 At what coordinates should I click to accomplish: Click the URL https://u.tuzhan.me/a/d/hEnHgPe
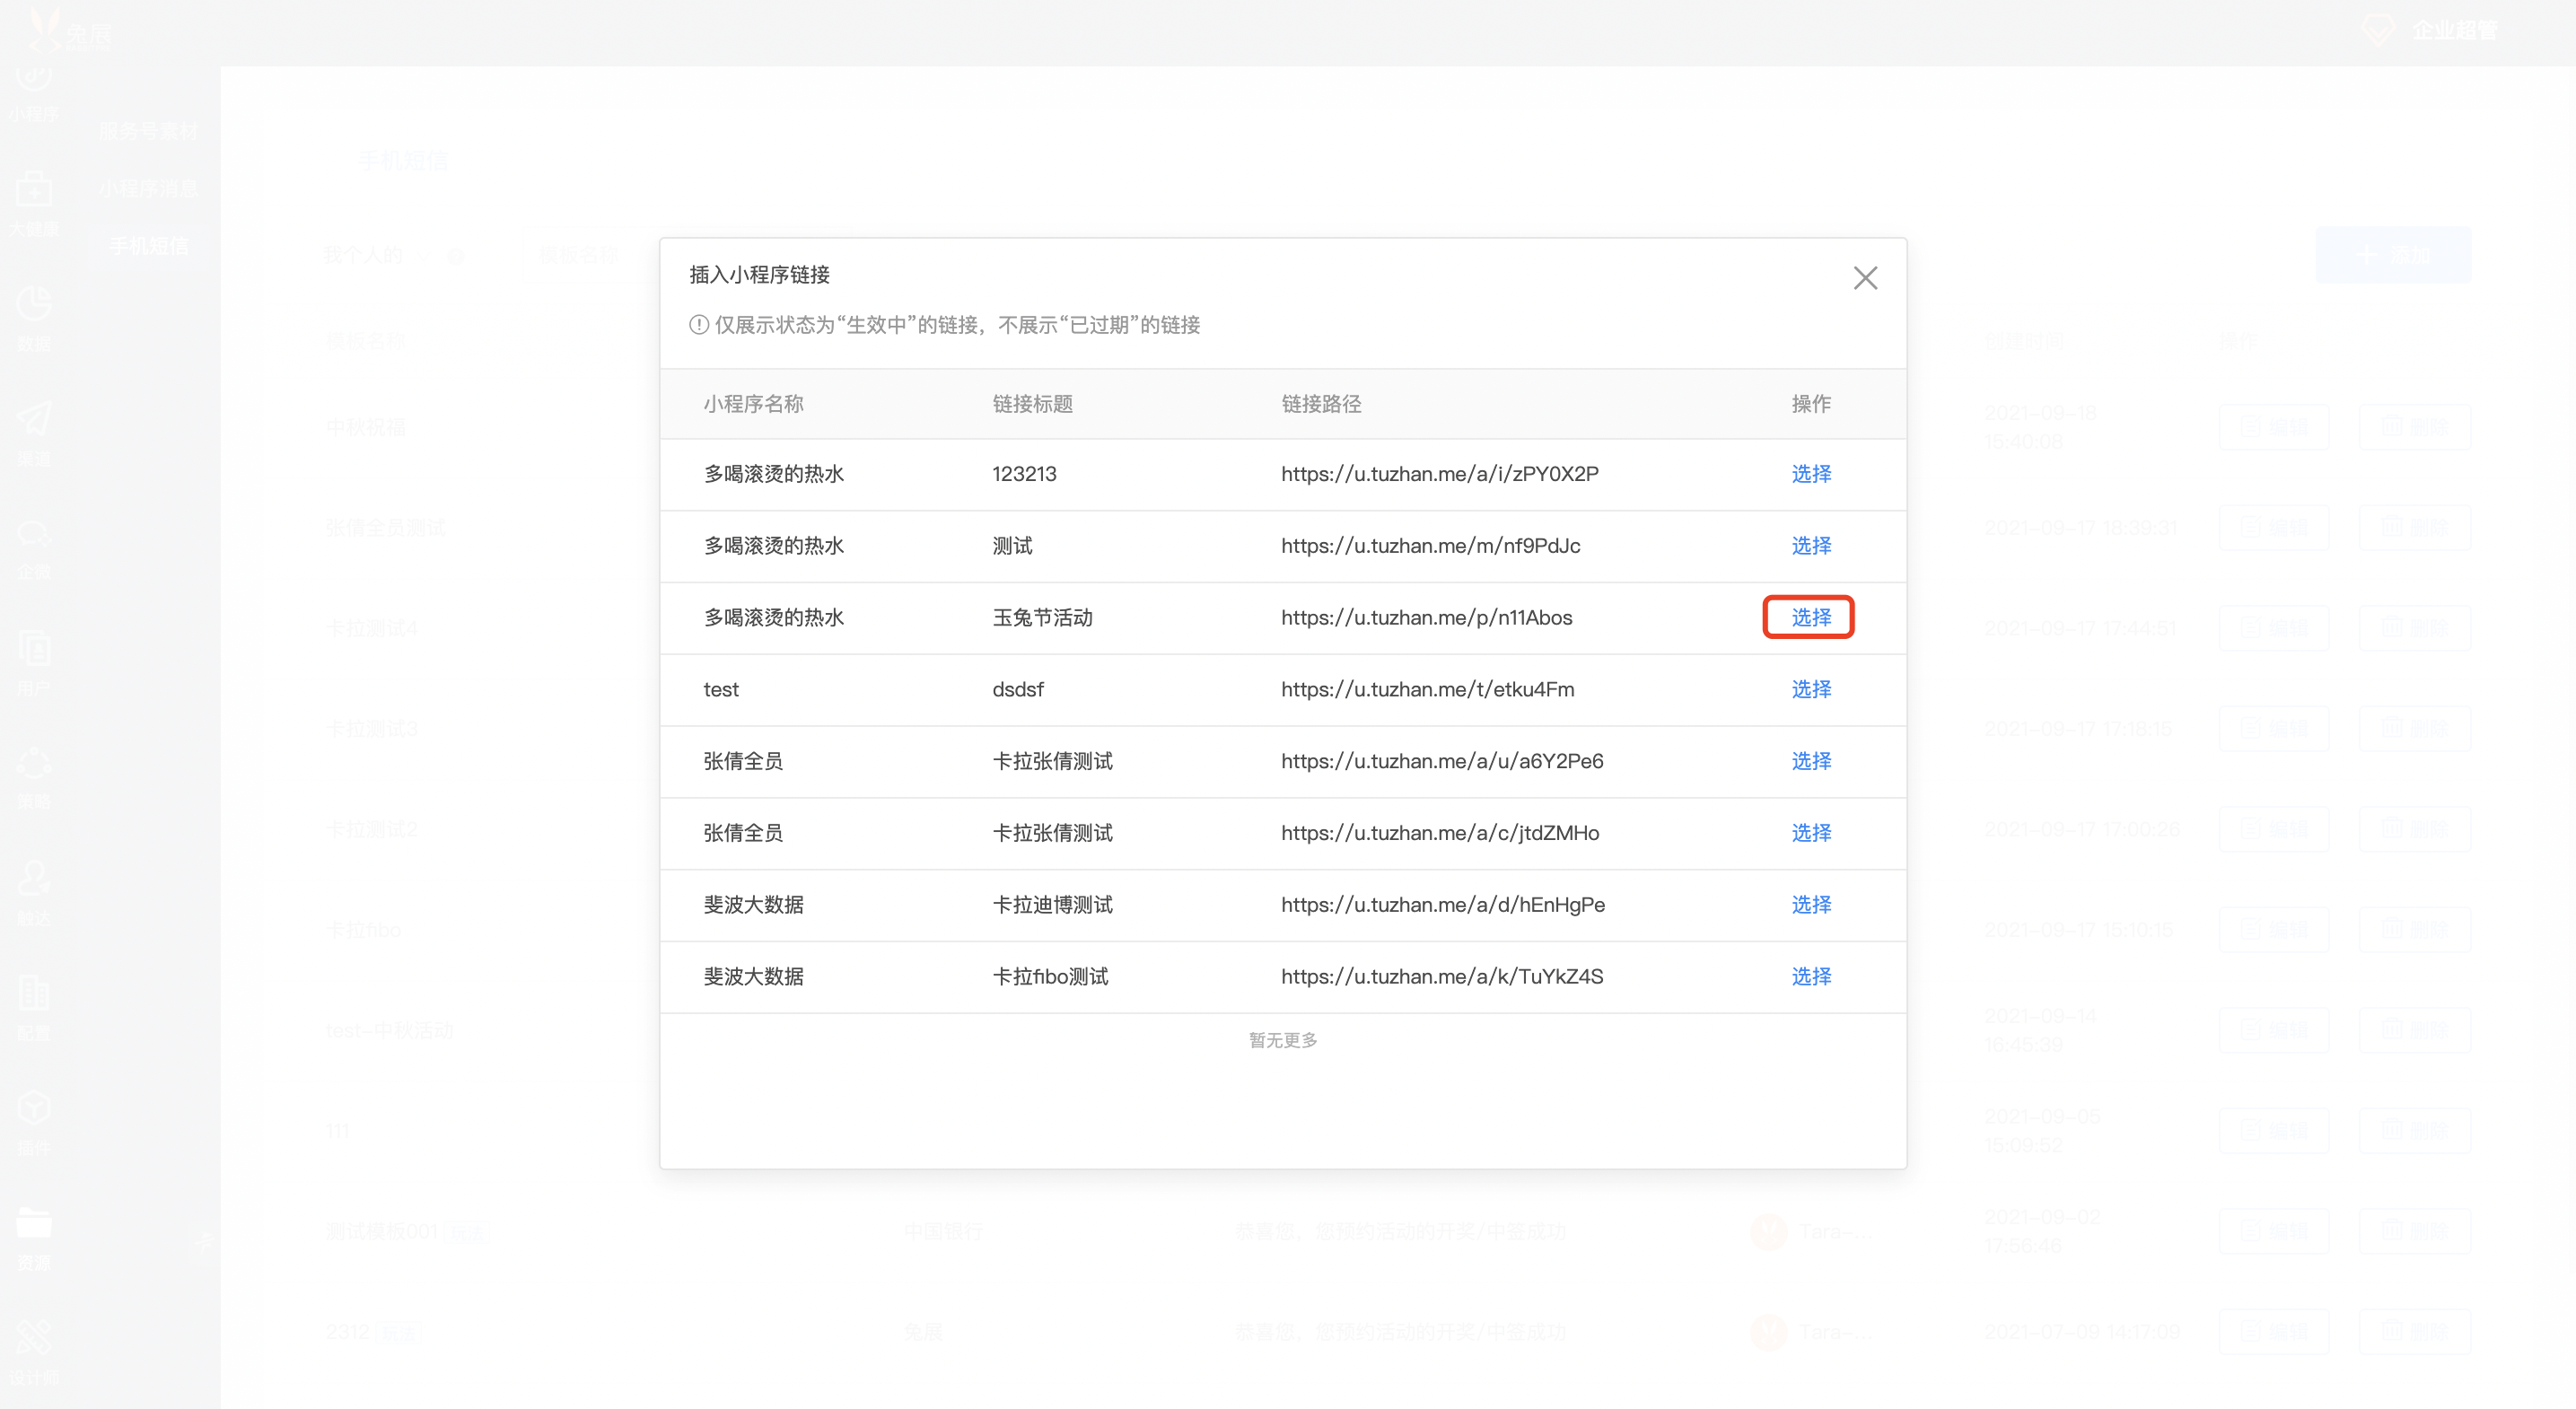(1443, 905)
